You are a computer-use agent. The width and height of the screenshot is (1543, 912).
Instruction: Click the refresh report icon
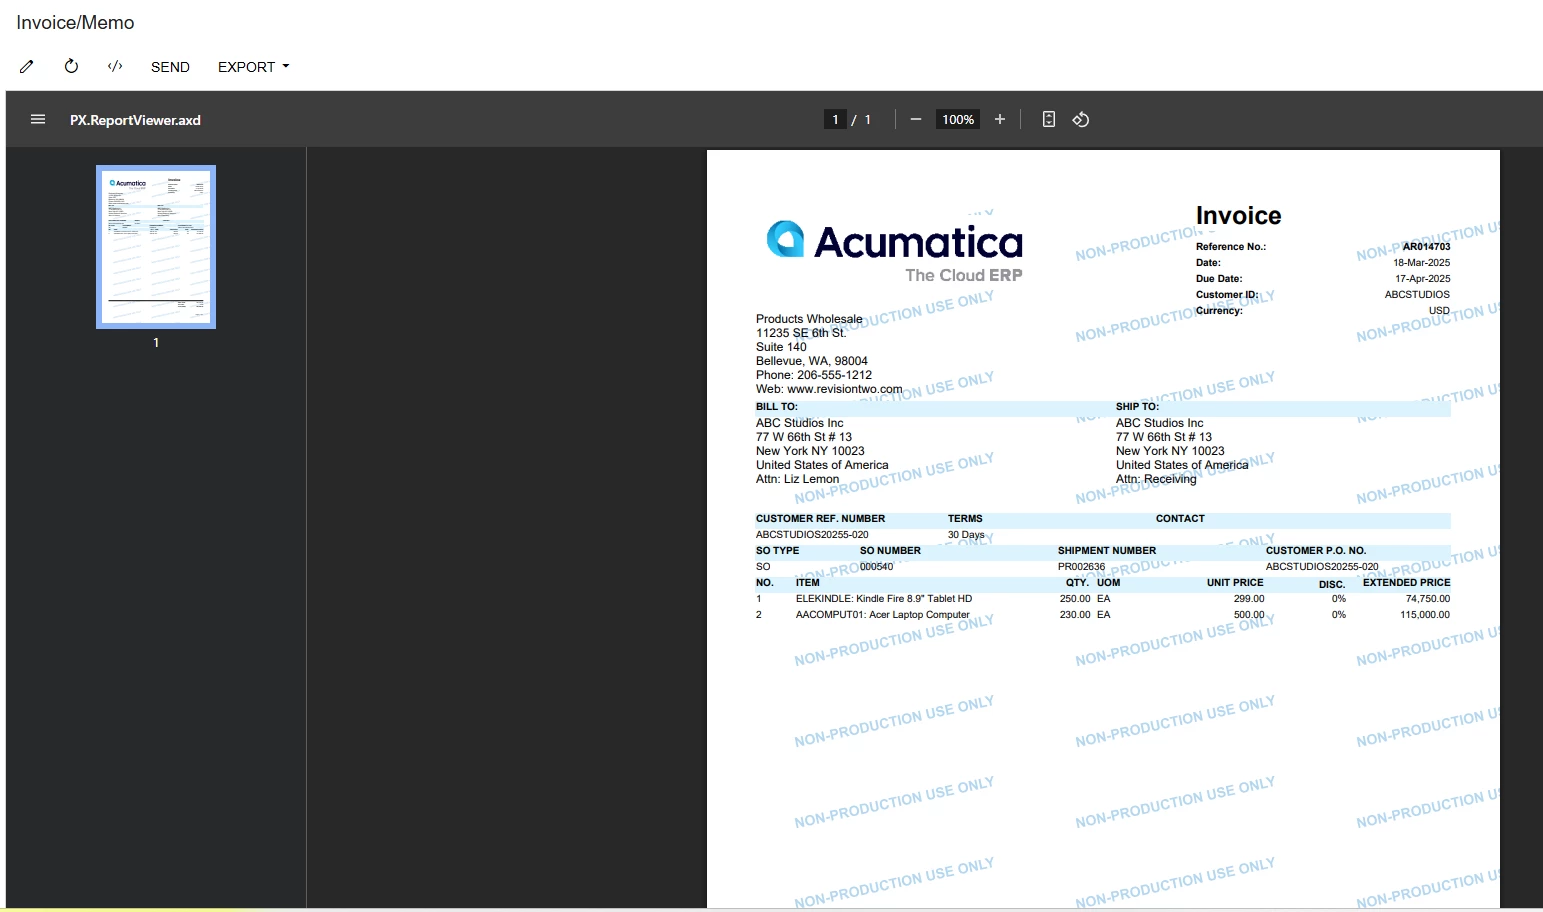coord(71,66)
